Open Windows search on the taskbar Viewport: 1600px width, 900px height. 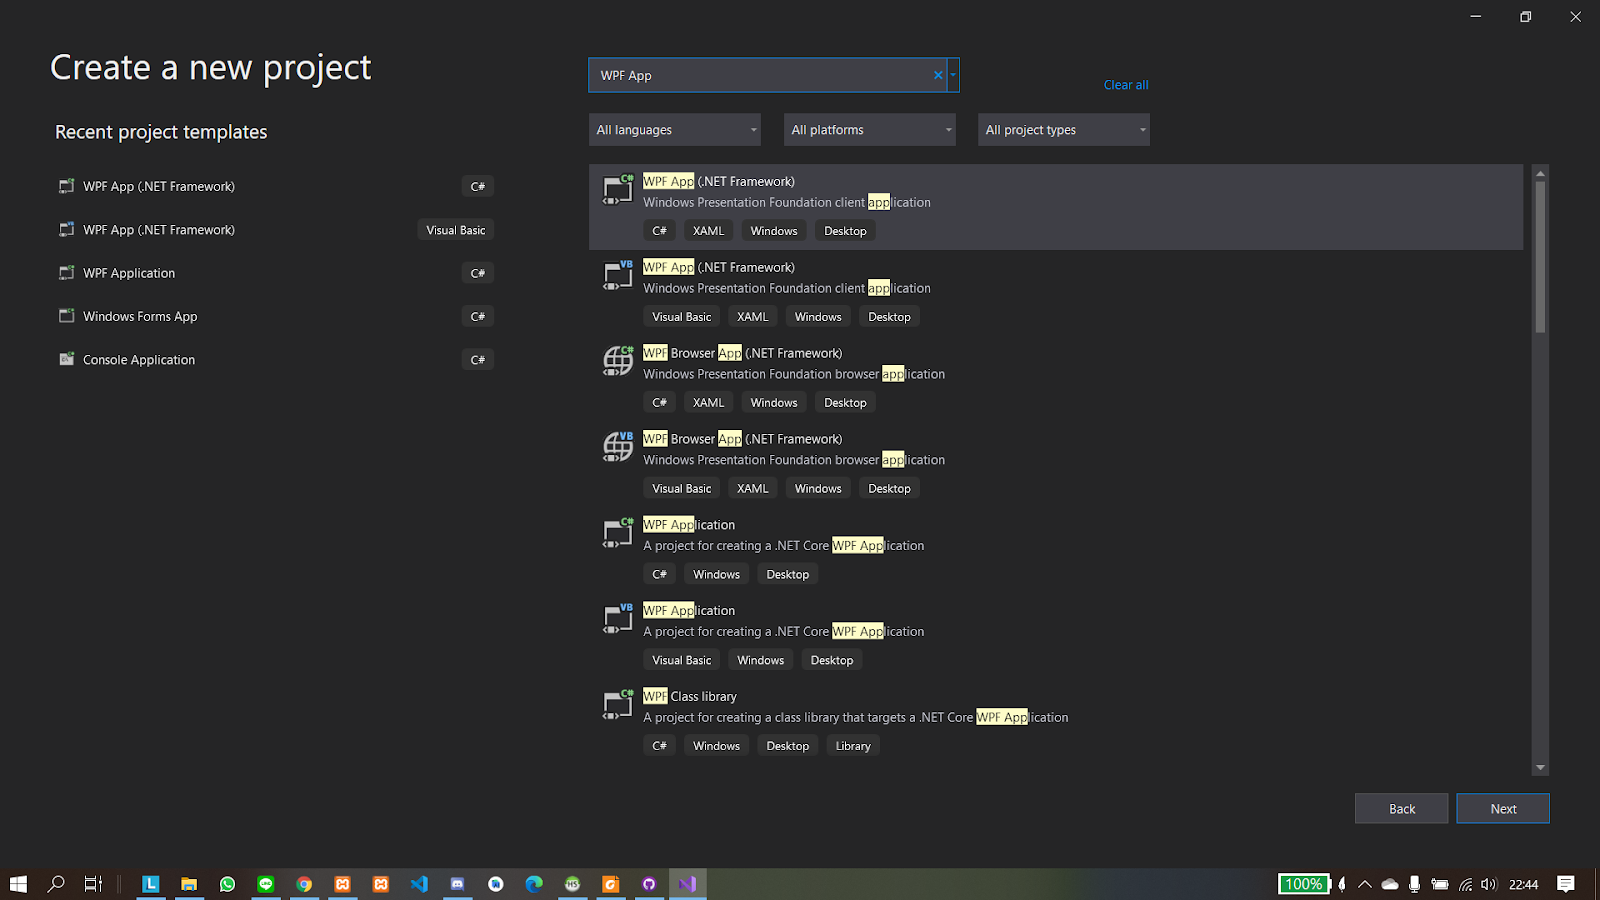point(56,884)
